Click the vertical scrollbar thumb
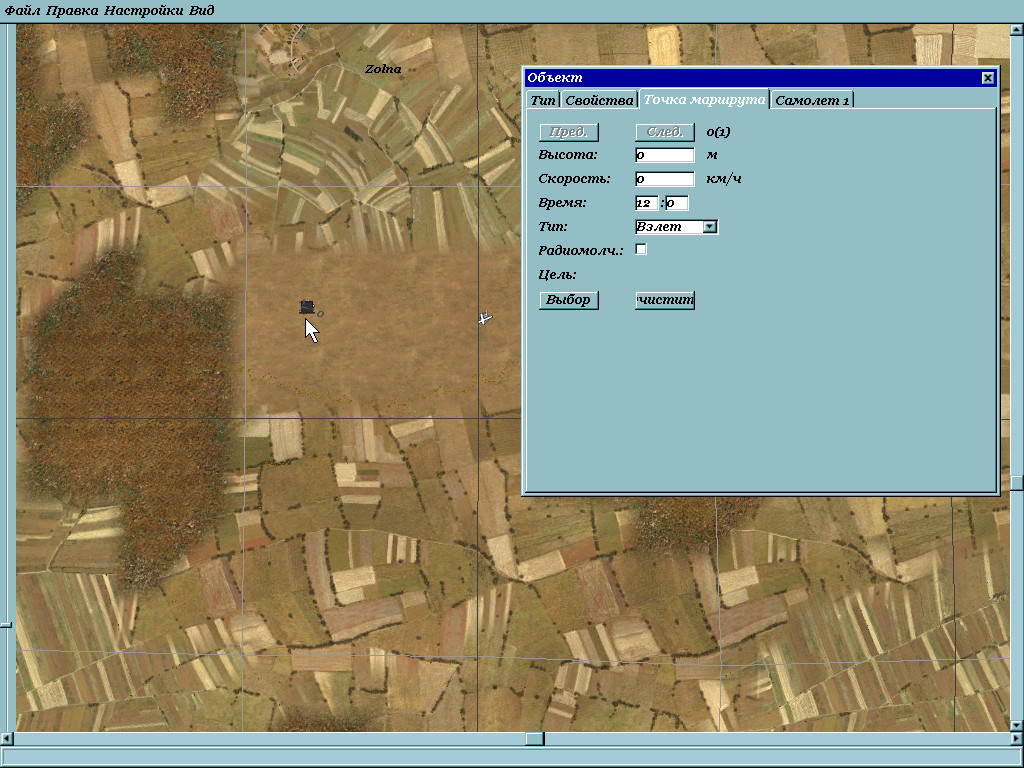This screenshot has width=1024, height=768. point(1016,483)
